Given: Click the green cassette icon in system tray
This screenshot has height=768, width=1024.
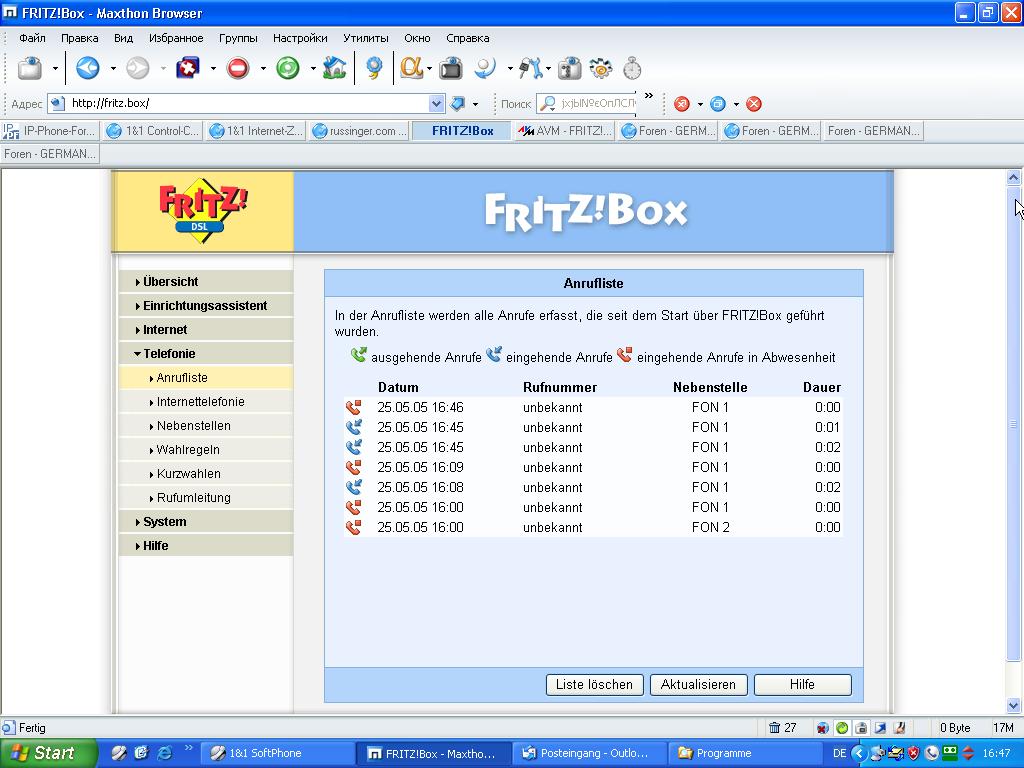Looking at the screenshot, I should click(950, 752).
